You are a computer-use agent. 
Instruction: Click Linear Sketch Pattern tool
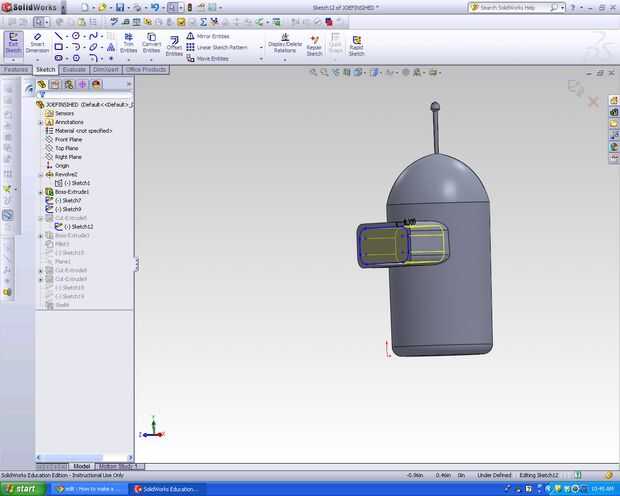(x=220, y=47)
